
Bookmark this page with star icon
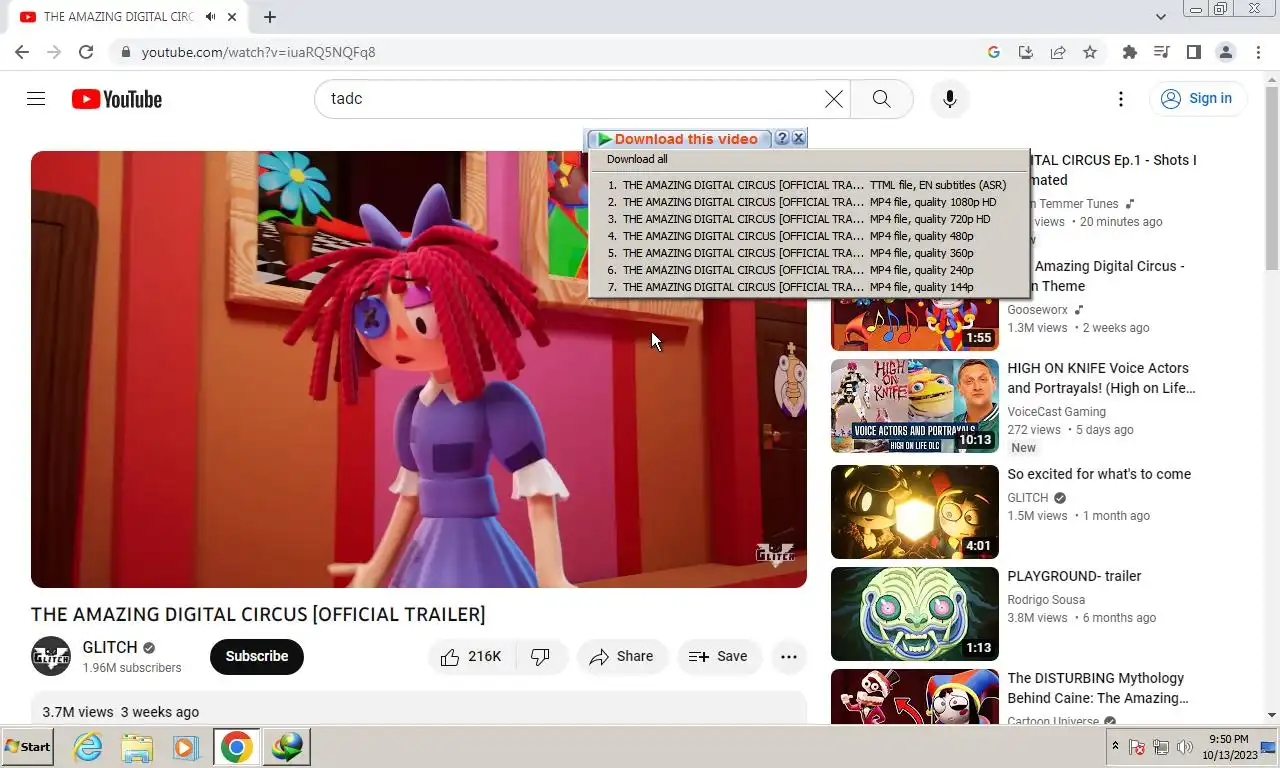[1090, 52]
